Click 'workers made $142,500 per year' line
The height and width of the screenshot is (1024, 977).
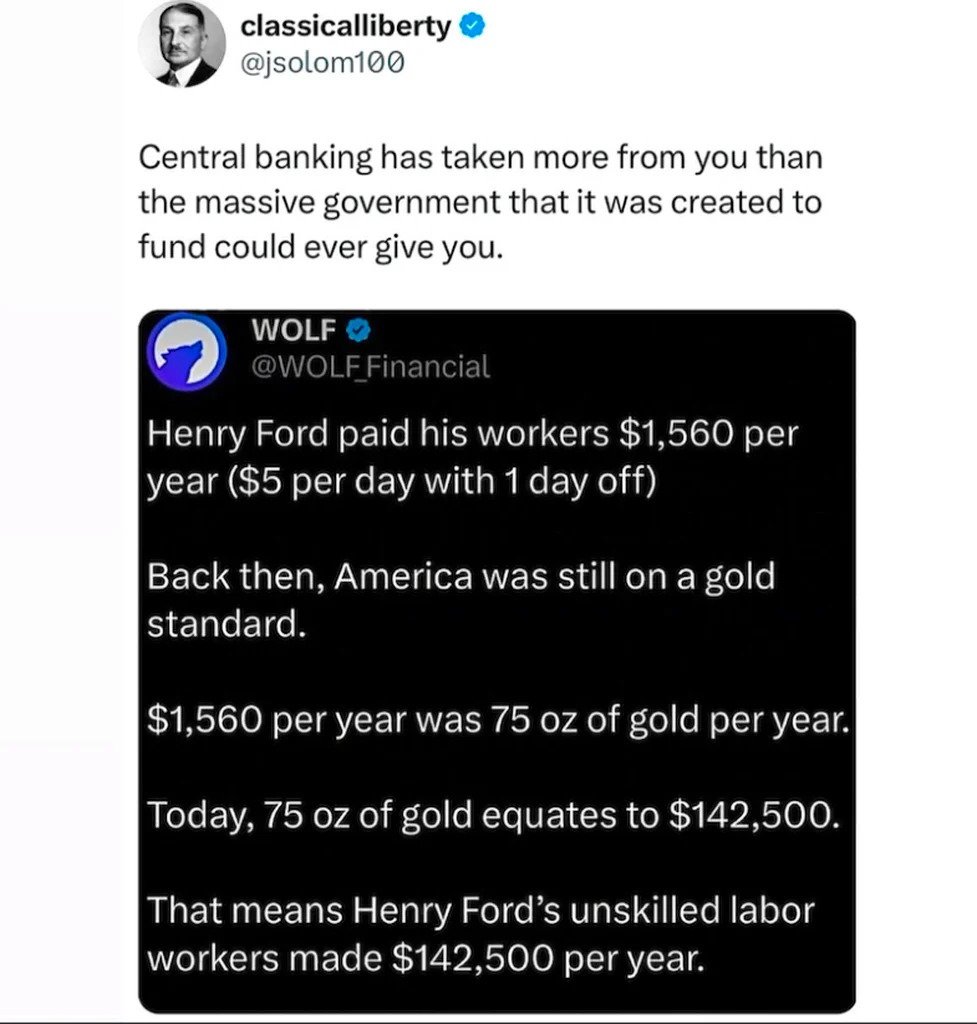pos(426,957)
